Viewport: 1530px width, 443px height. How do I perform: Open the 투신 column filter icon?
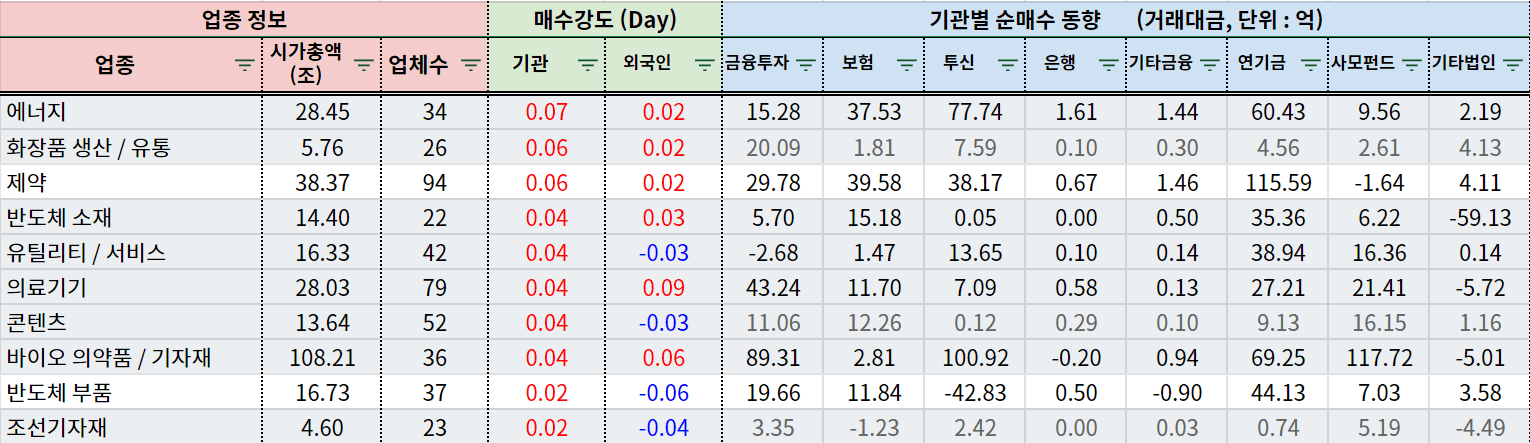coord(1008,66)
